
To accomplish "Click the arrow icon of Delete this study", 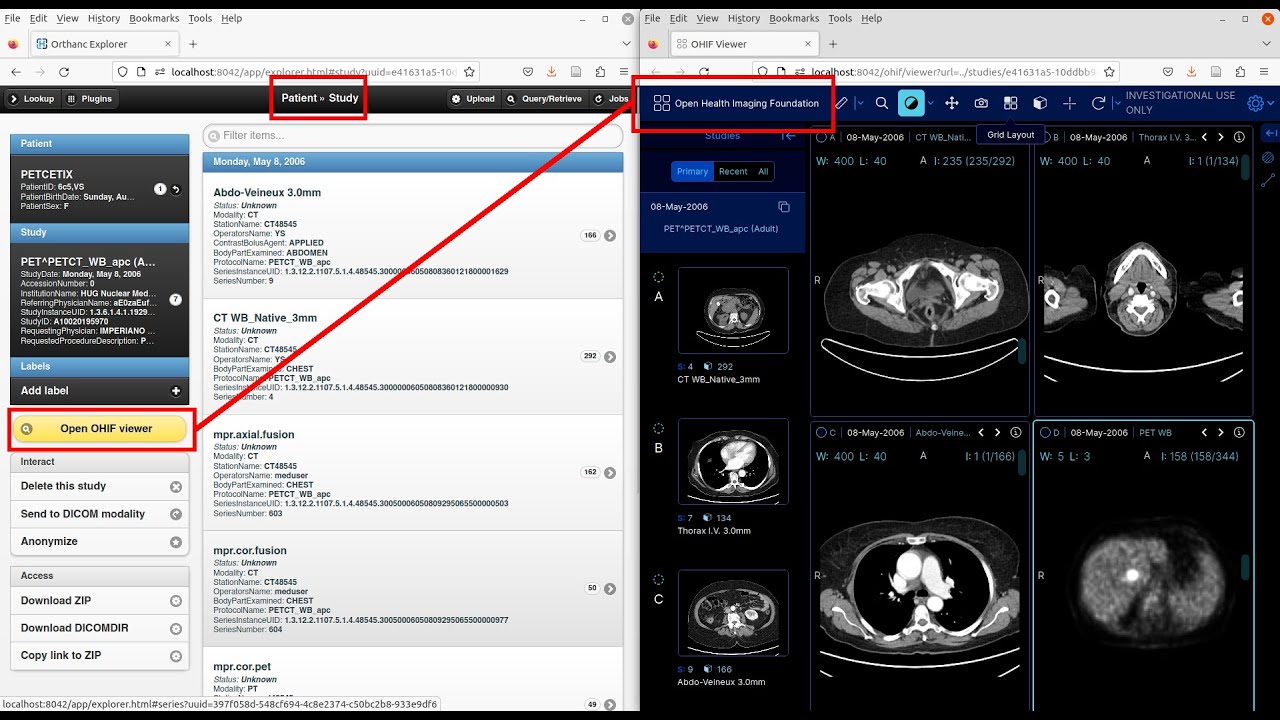I will [x=176, y=487].
